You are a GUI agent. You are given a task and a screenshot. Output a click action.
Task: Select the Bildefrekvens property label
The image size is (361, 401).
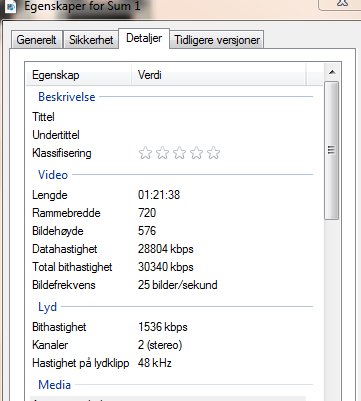click(64, 285)
